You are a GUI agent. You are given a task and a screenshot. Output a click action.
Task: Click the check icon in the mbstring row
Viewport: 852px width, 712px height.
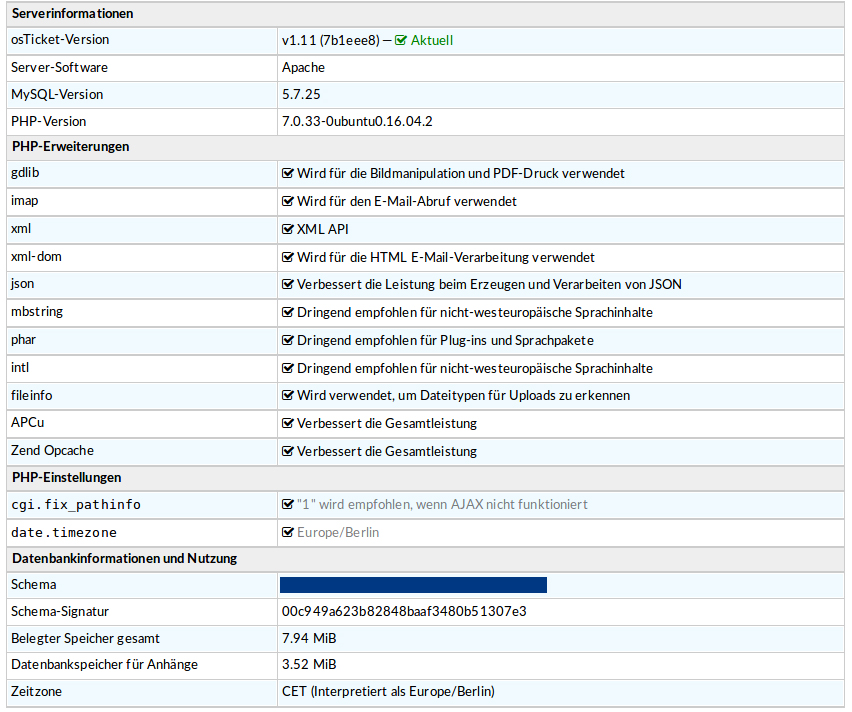click(x=288, y=313)
